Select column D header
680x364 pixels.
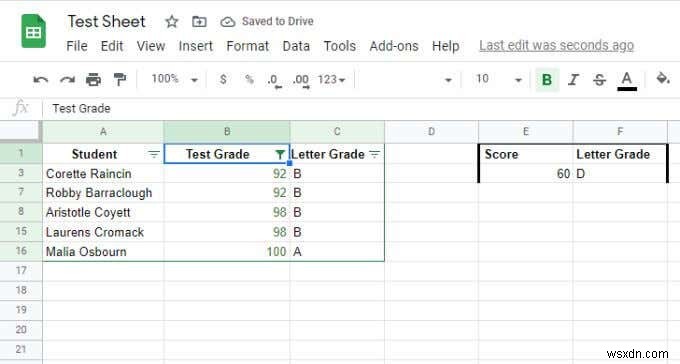[432, 131]
